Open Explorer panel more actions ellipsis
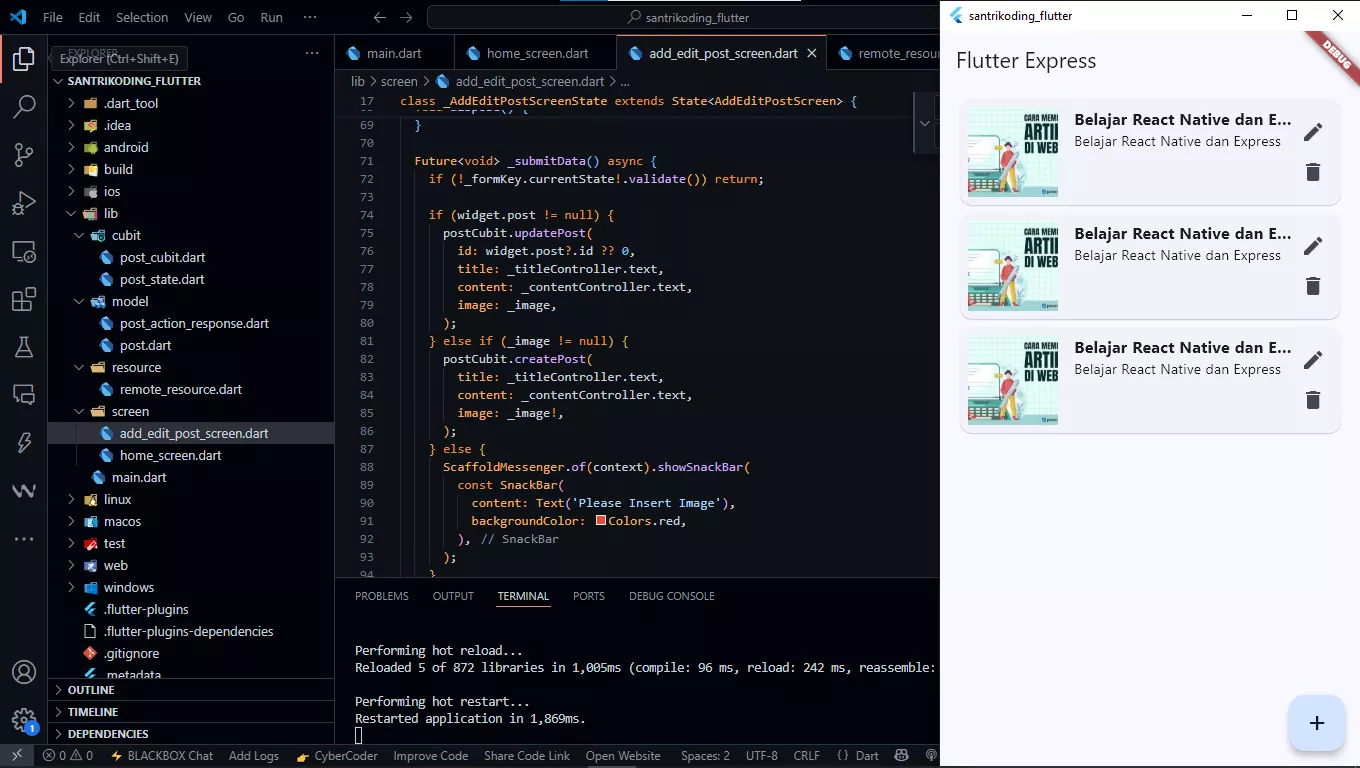 [x=312, y=53]
